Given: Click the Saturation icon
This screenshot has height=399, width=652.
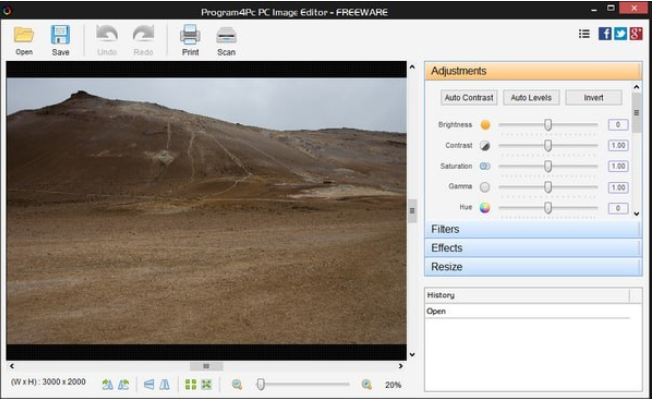Looking at the screenshot, I should pyautogui.click(x=485, y=166).
